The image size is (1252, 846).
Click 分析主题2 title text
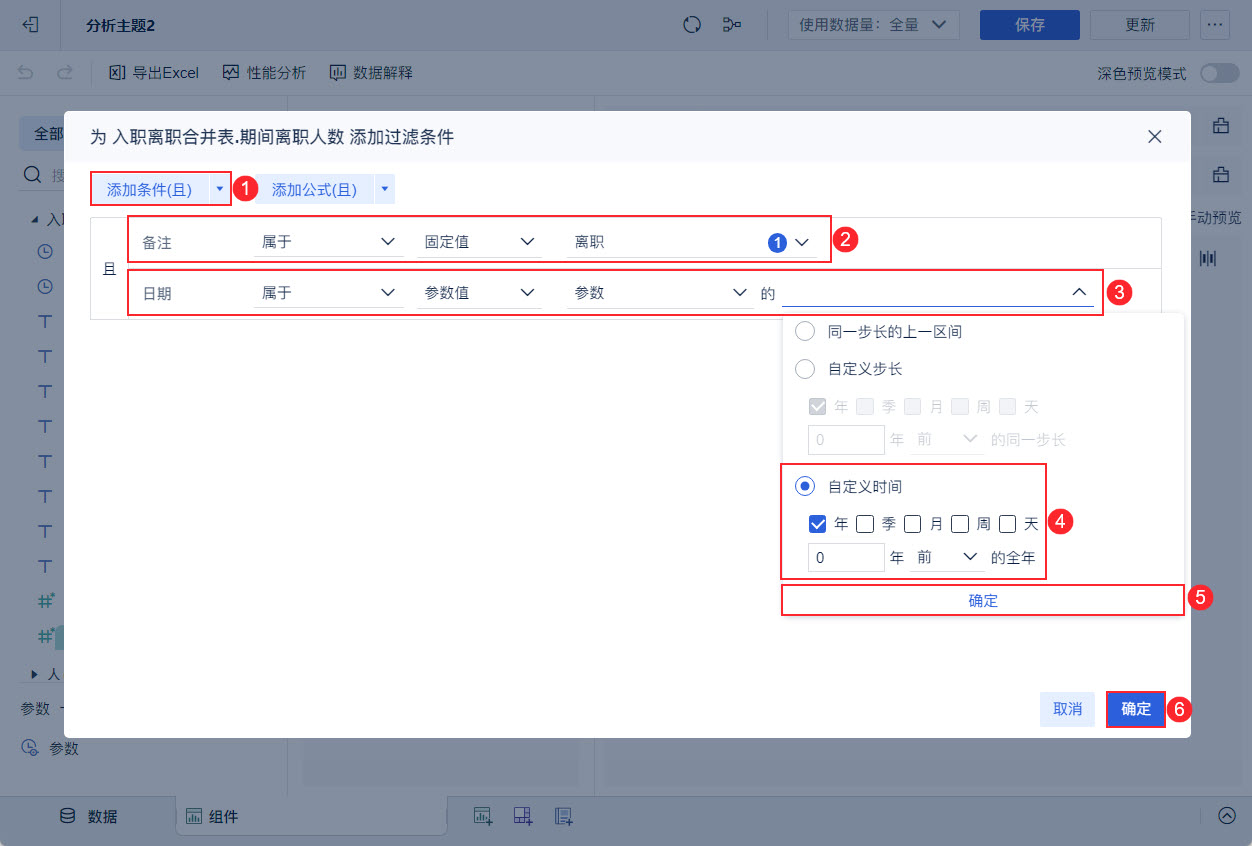point(121,25)
